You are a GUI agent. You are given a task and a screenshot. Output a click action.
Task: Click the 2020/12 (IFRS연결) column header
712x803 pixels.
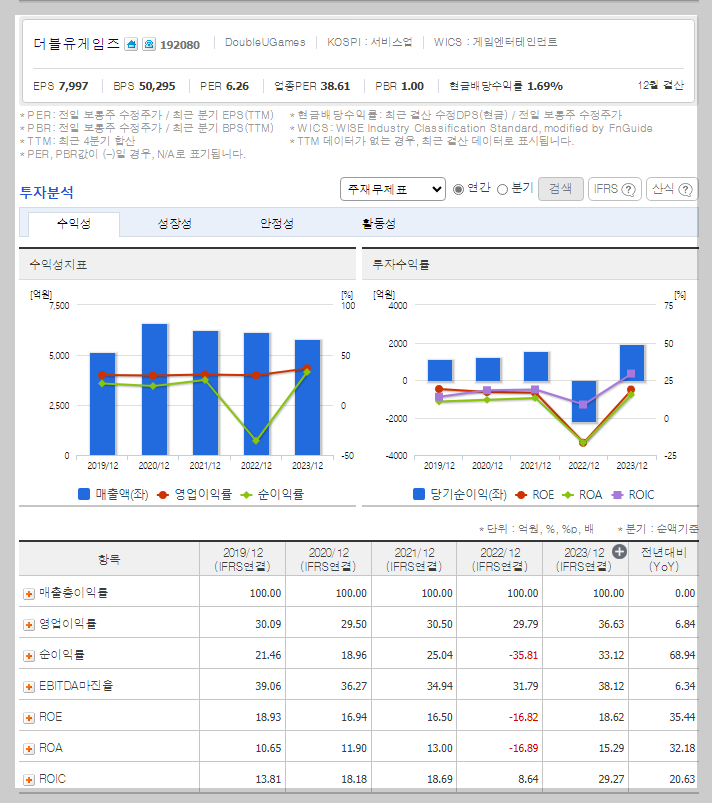point(328,559)
